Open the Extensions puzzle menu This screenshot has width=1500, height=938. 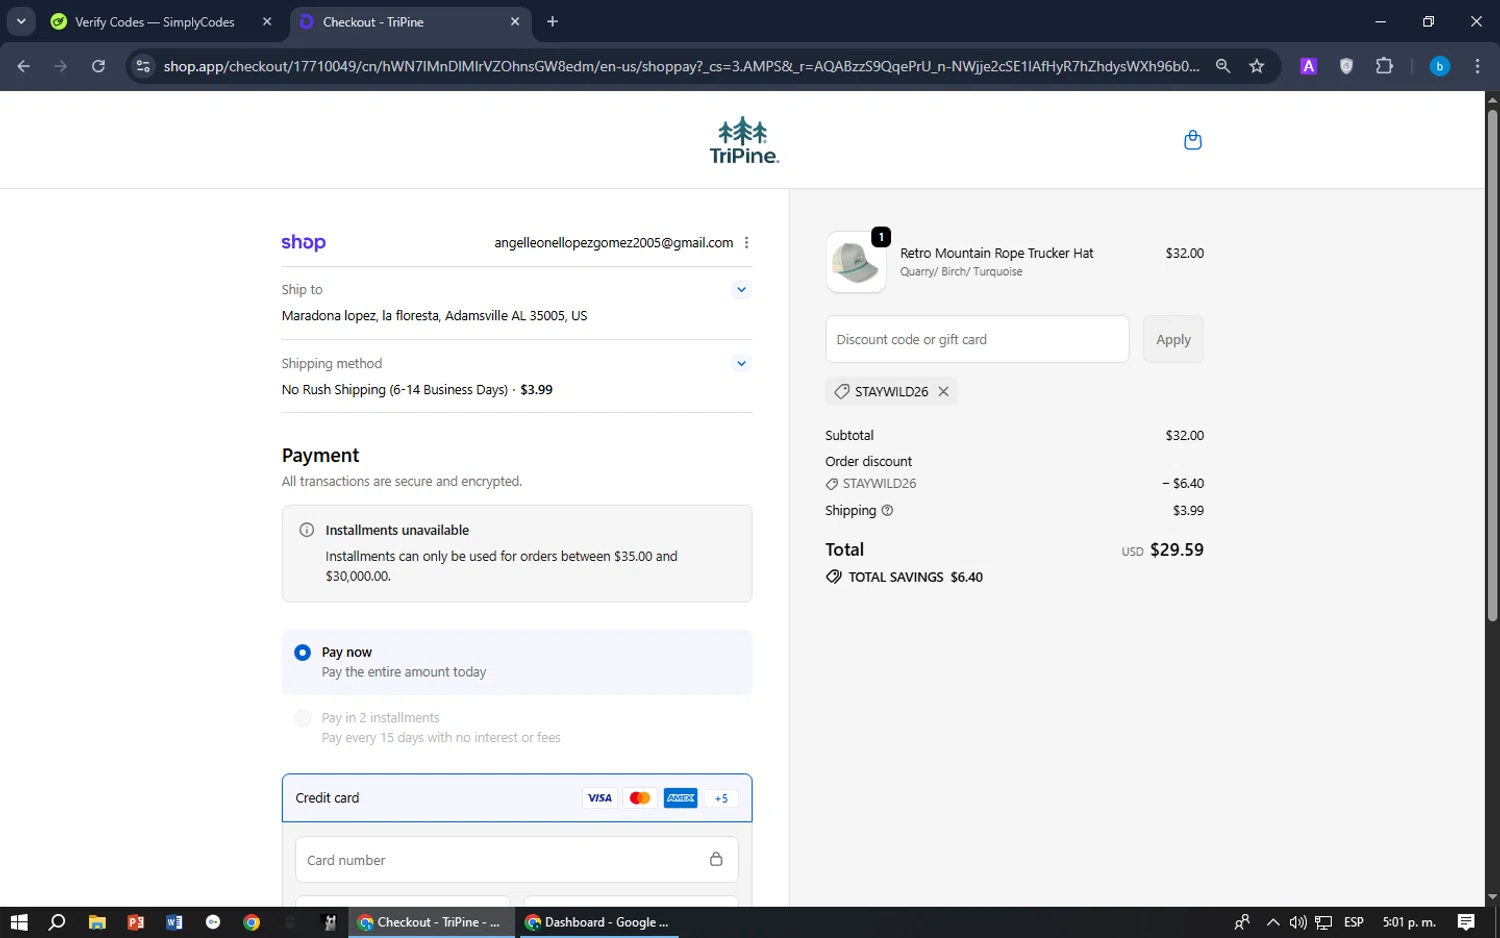1384,66
